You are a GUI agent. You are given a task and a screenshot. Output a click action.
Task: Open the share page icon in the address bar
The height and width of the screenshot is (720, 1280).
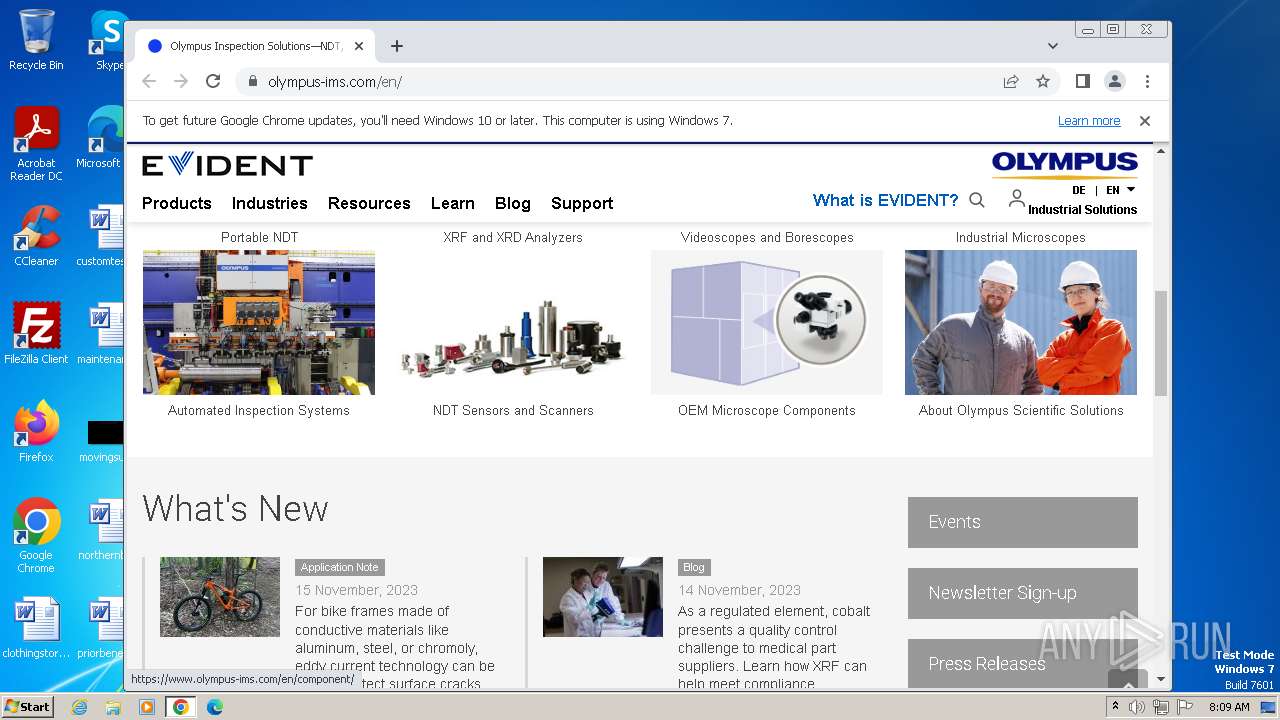coord(1011,81)
